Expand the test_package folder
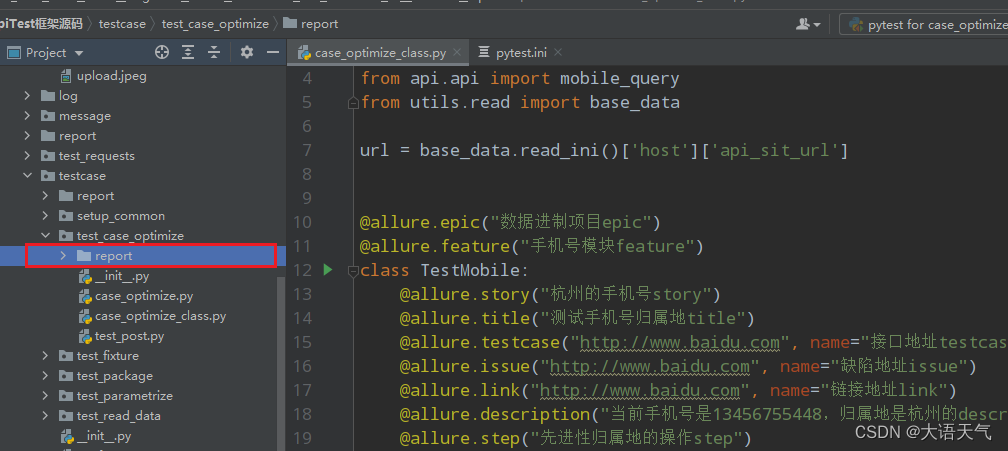Image resolution: width=1008 pixels, height=451 pixels. [x=45, y=376]
